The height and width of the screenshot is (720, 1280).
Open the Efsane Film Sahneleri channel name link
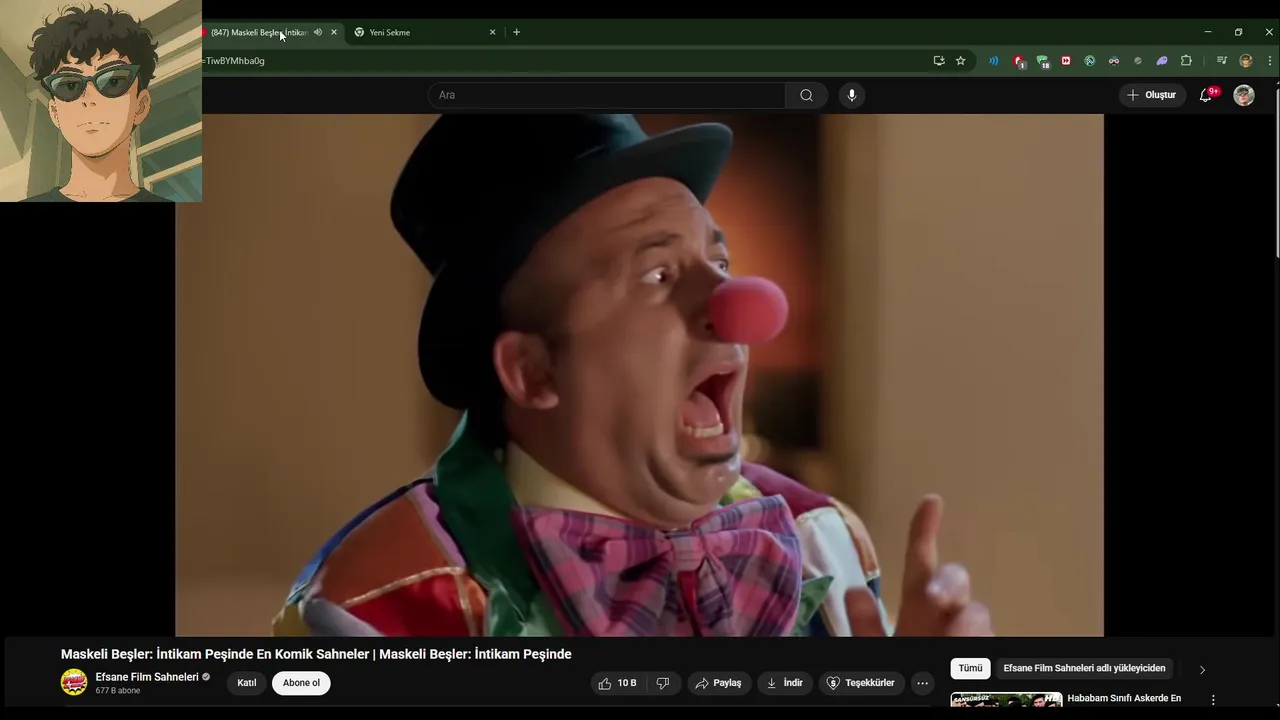click(147, 677)
